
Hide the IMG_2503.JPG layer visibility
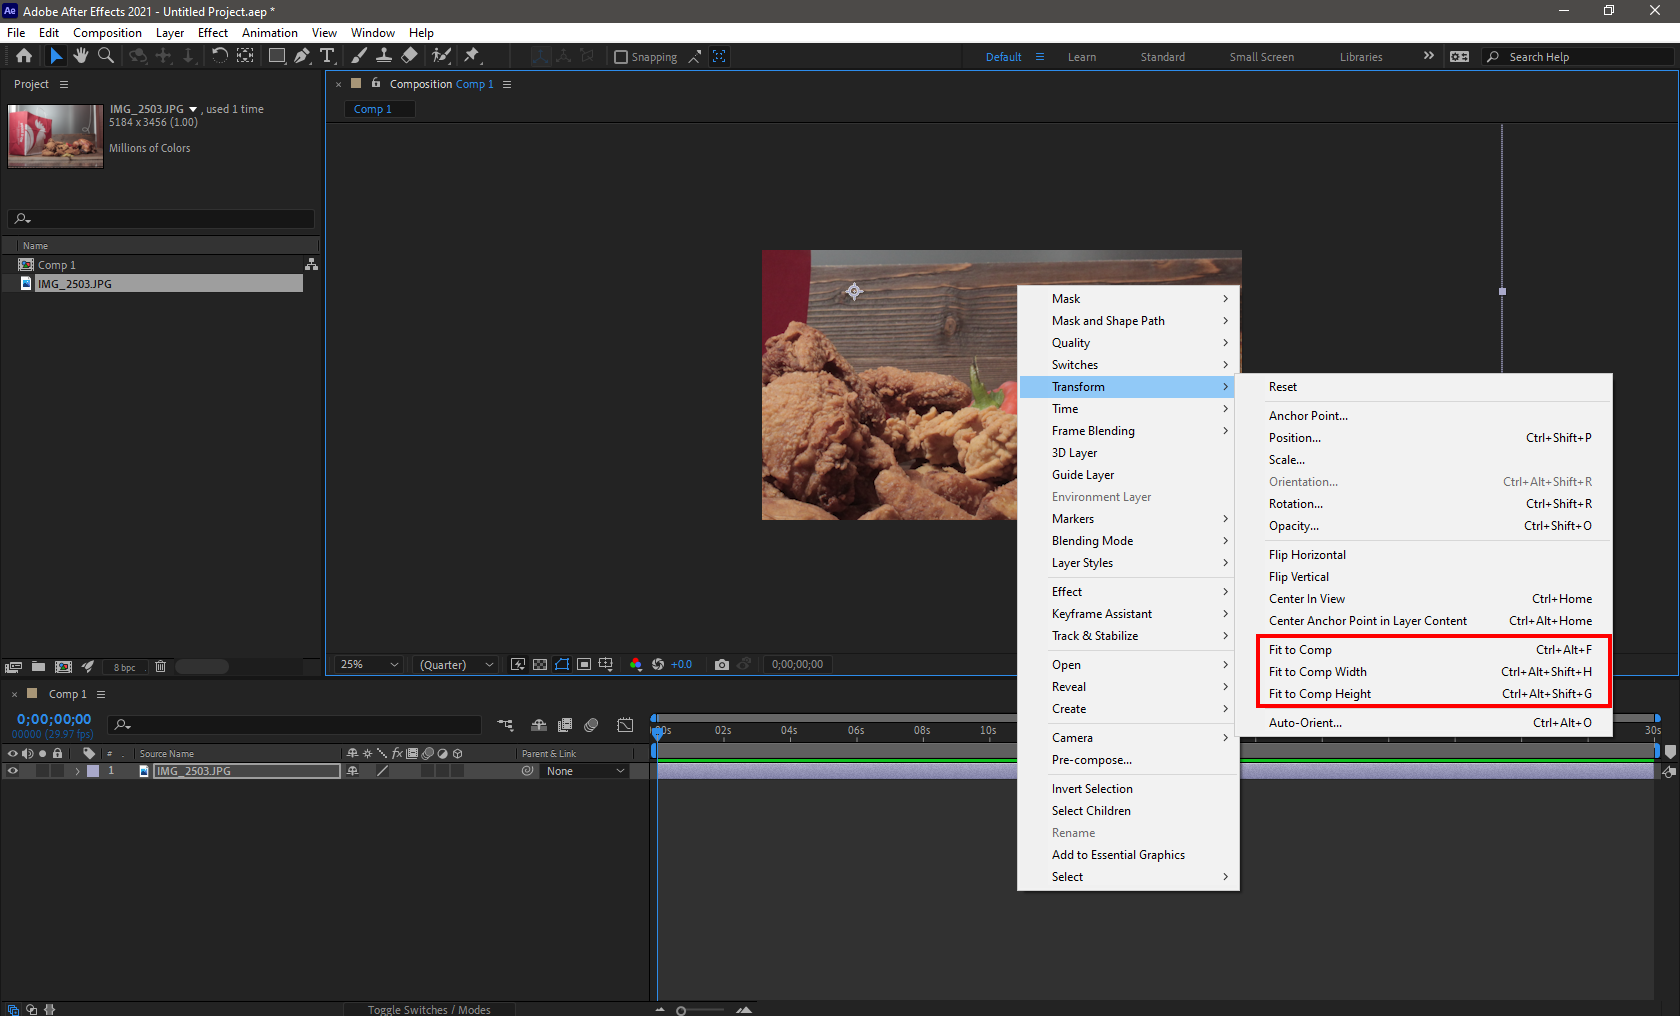[12, 771]
